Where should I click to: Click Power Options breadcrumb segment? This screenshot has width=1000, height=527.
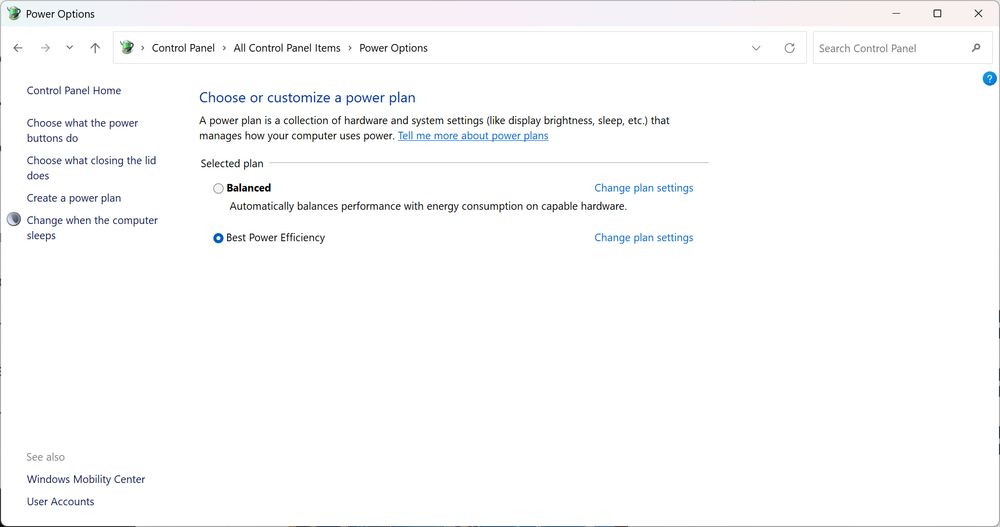393,48
